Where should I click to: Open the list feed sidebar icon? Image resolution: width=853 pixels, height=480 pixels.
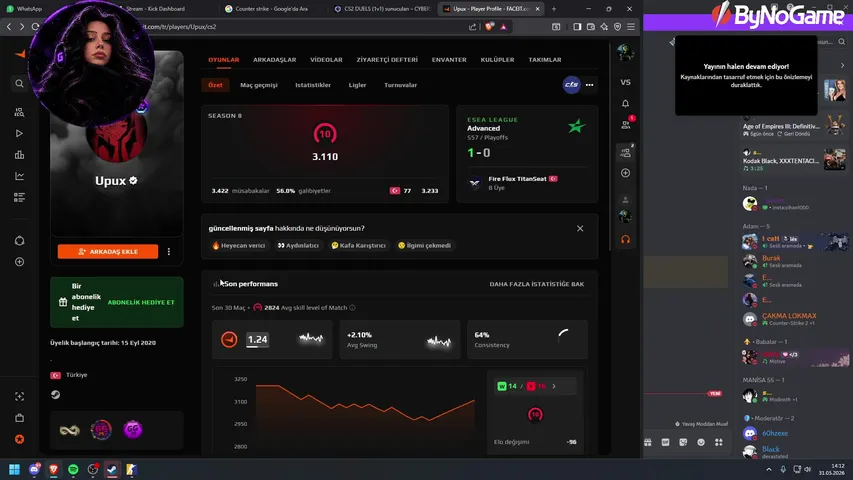click(19, 197)
